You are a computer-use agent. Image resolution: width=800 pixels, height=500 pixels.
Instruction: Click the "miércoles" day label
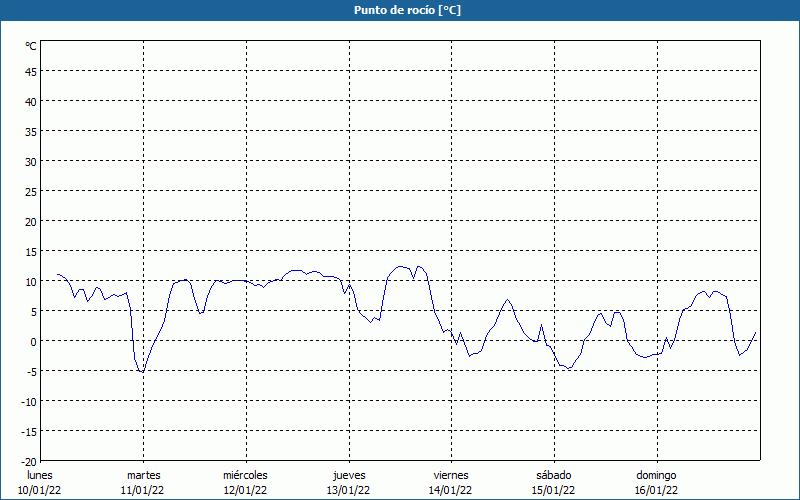pyautogui.click(x=245, y=475)
